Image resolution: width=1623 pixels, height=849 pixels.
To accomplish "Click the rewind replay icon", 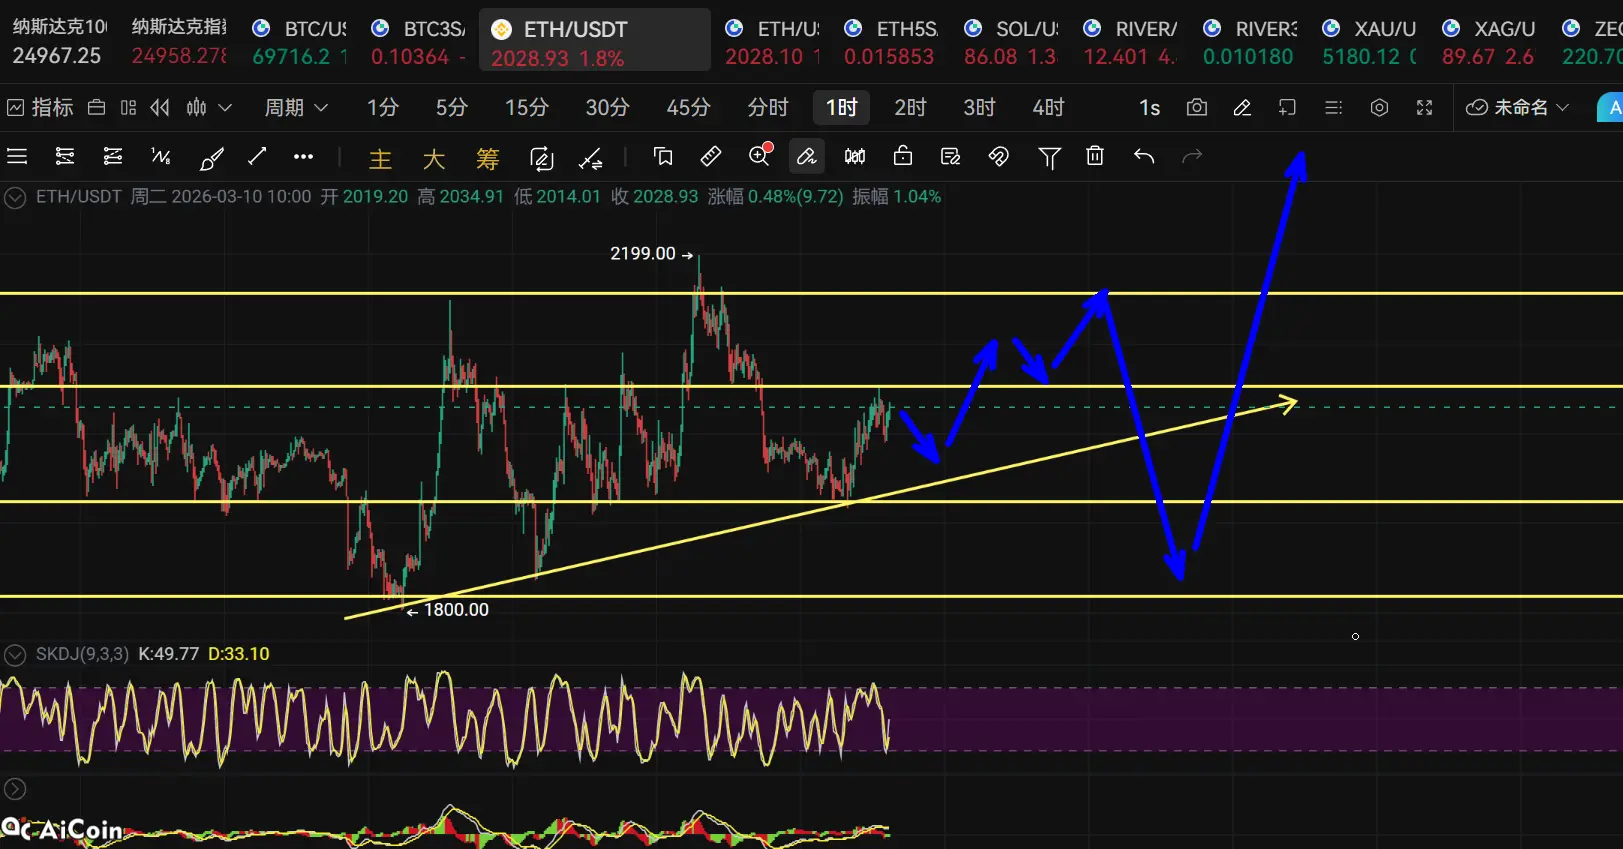I will point(160,107).
